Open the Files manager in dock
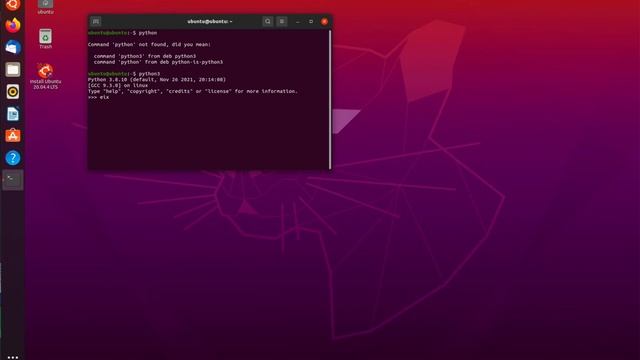 [x=13, y=69]
